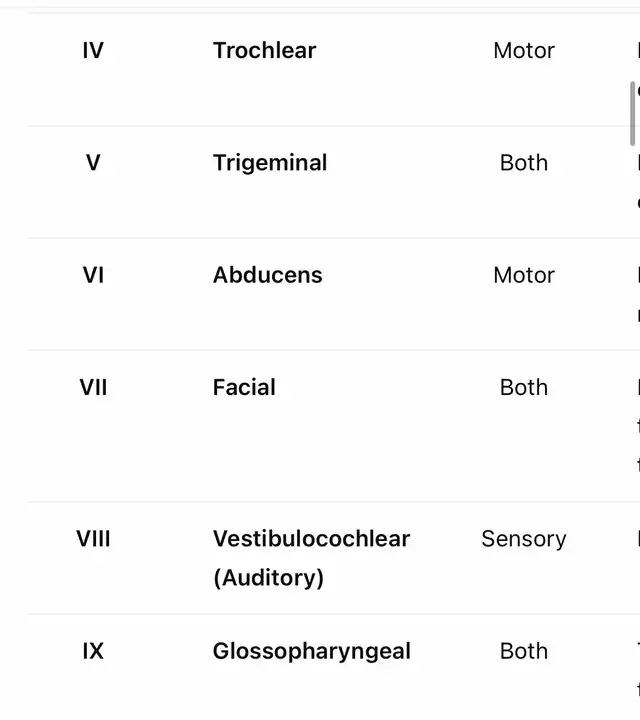Click the Roman numeral VII cell
The width and height of the screenshot is (640, 720).
pos(93,387)
